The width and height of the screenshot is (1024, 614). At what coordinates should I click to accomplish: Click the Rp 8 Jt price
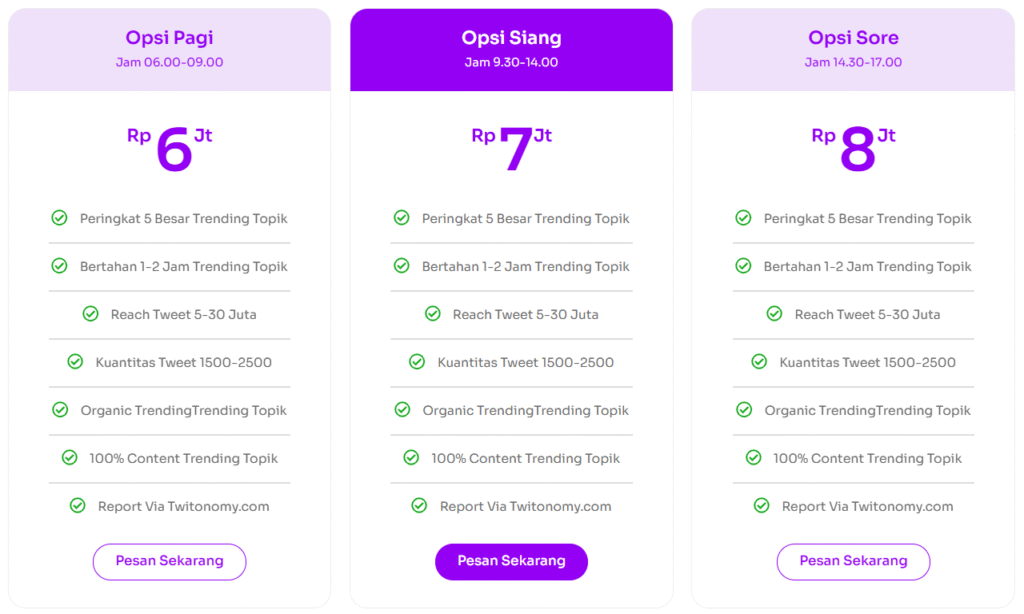pyautogui.click(x=853, y=149)
